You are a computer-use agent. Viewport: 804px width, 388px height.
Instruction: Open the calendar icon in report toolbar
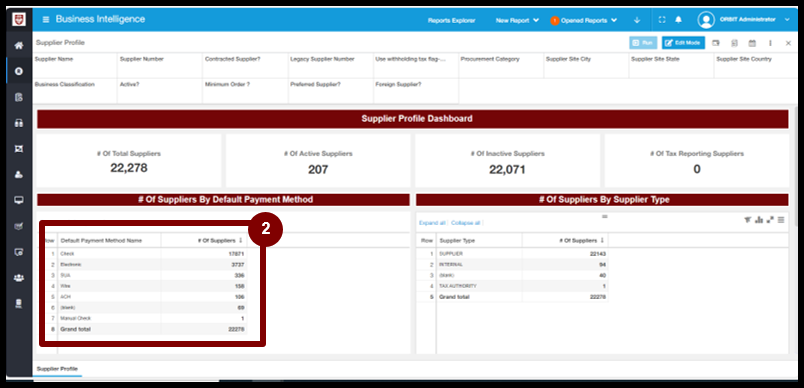pos(752,43)
